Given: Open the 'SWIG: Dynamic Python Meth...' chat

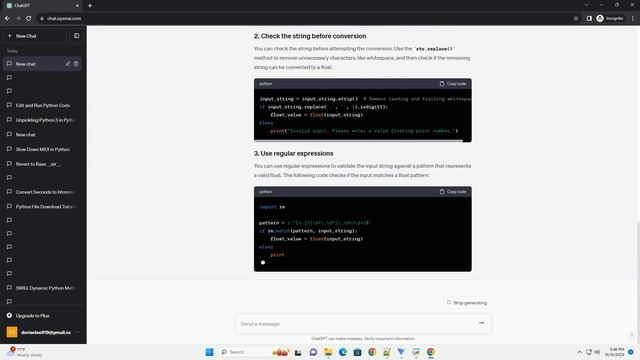Looking at the screenshot, I should (x=42, y=288).
